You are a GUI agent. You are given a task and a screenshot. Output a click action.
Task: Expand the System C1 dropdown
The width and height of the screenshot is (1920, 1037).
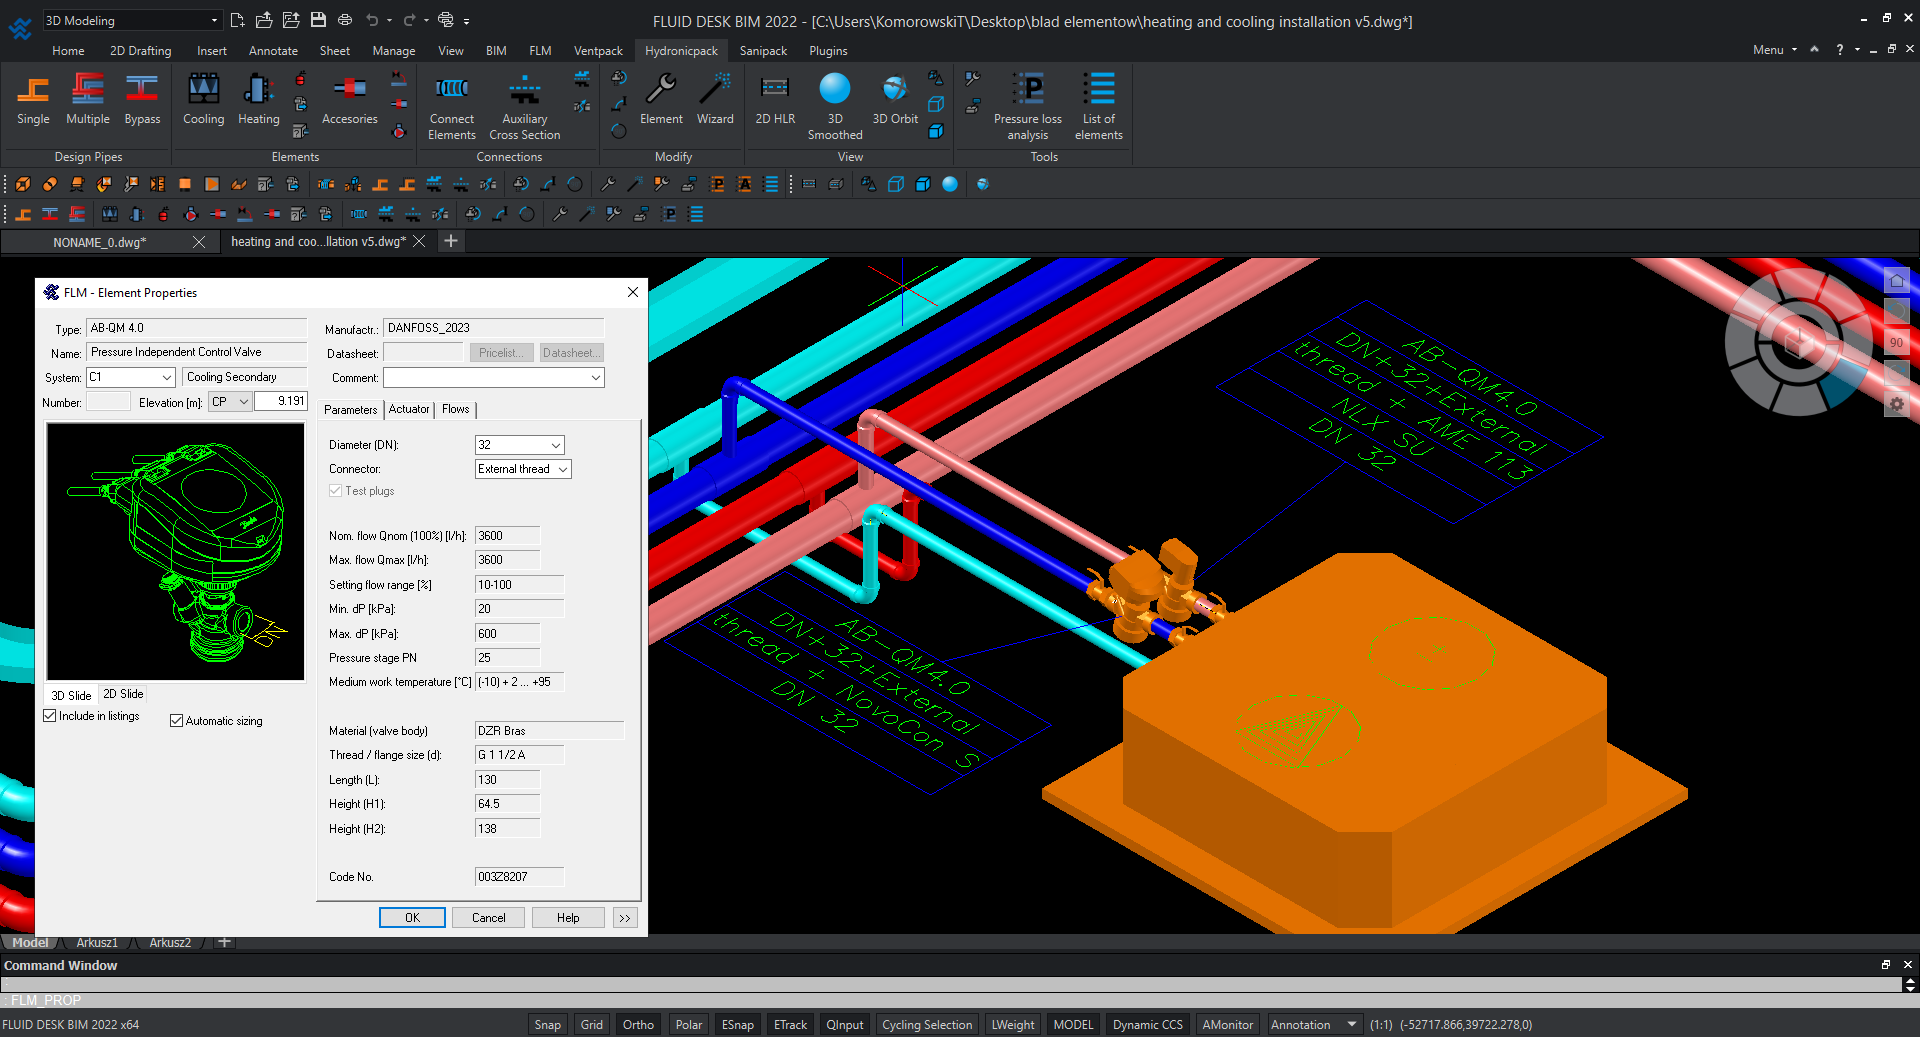[x=167, y=378]
